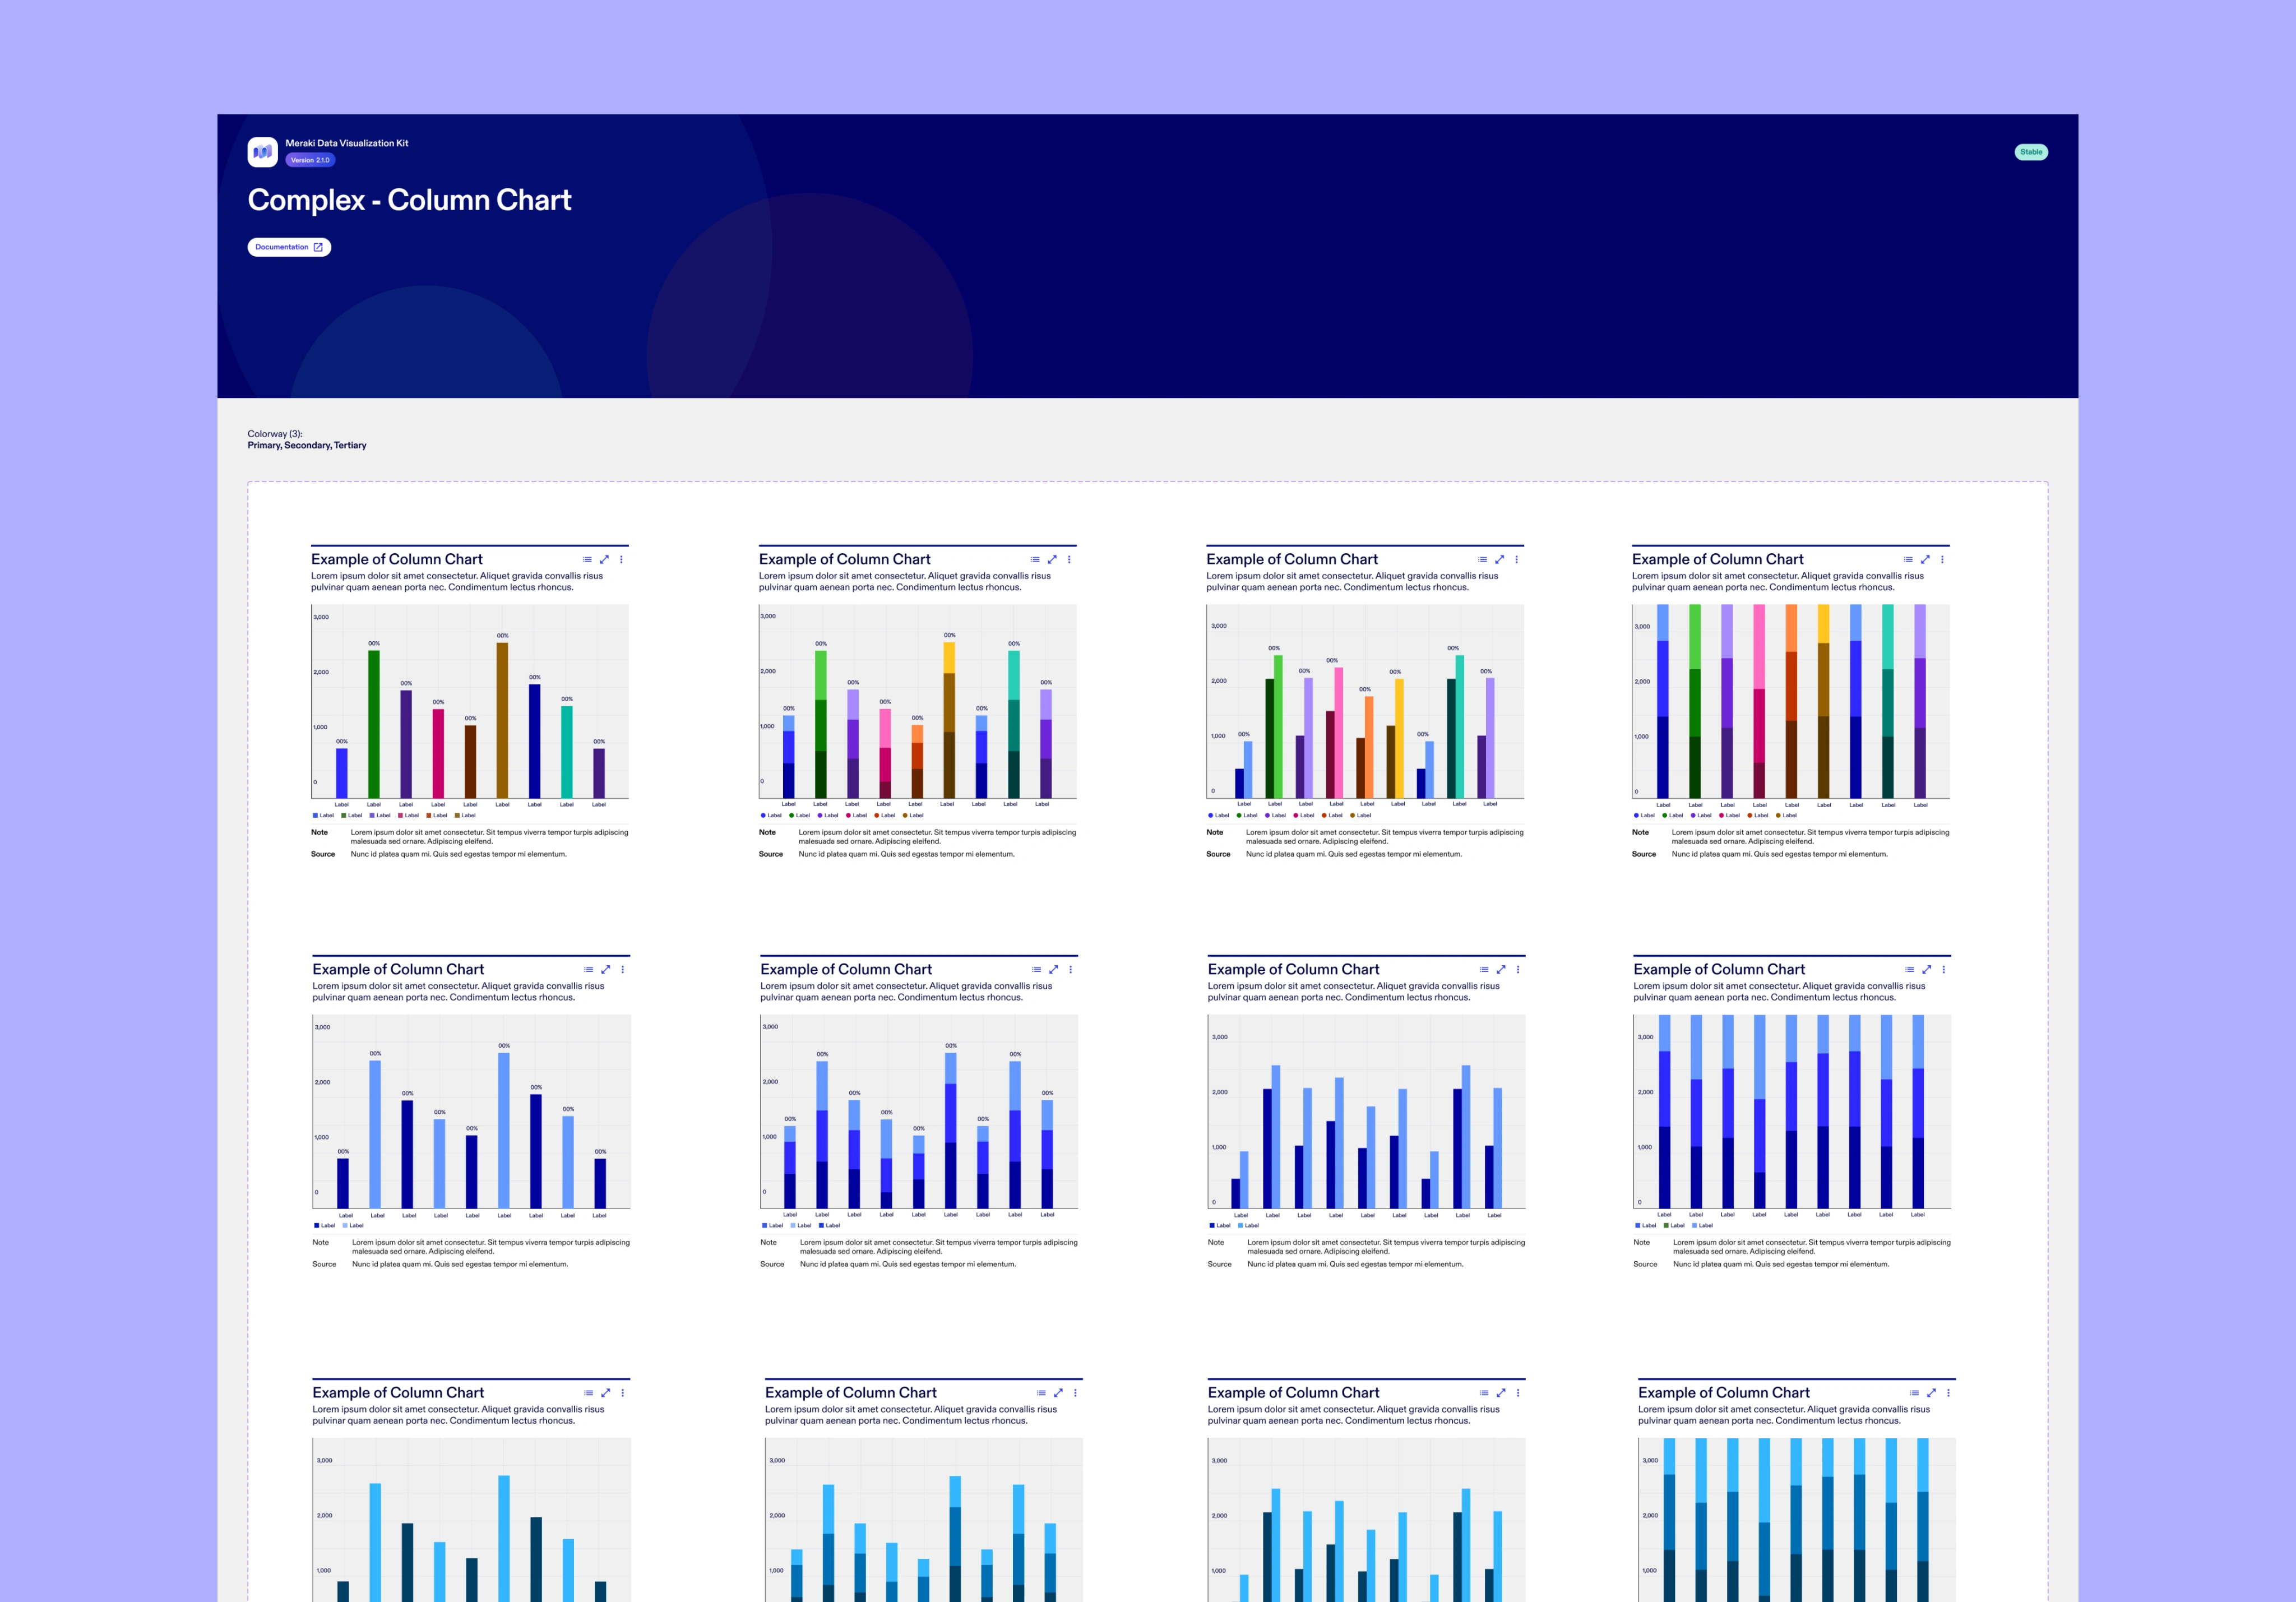Click the Version 2.1.0 badge
This screenshot has width=2296, height=1602.
(x=310, y=160)
